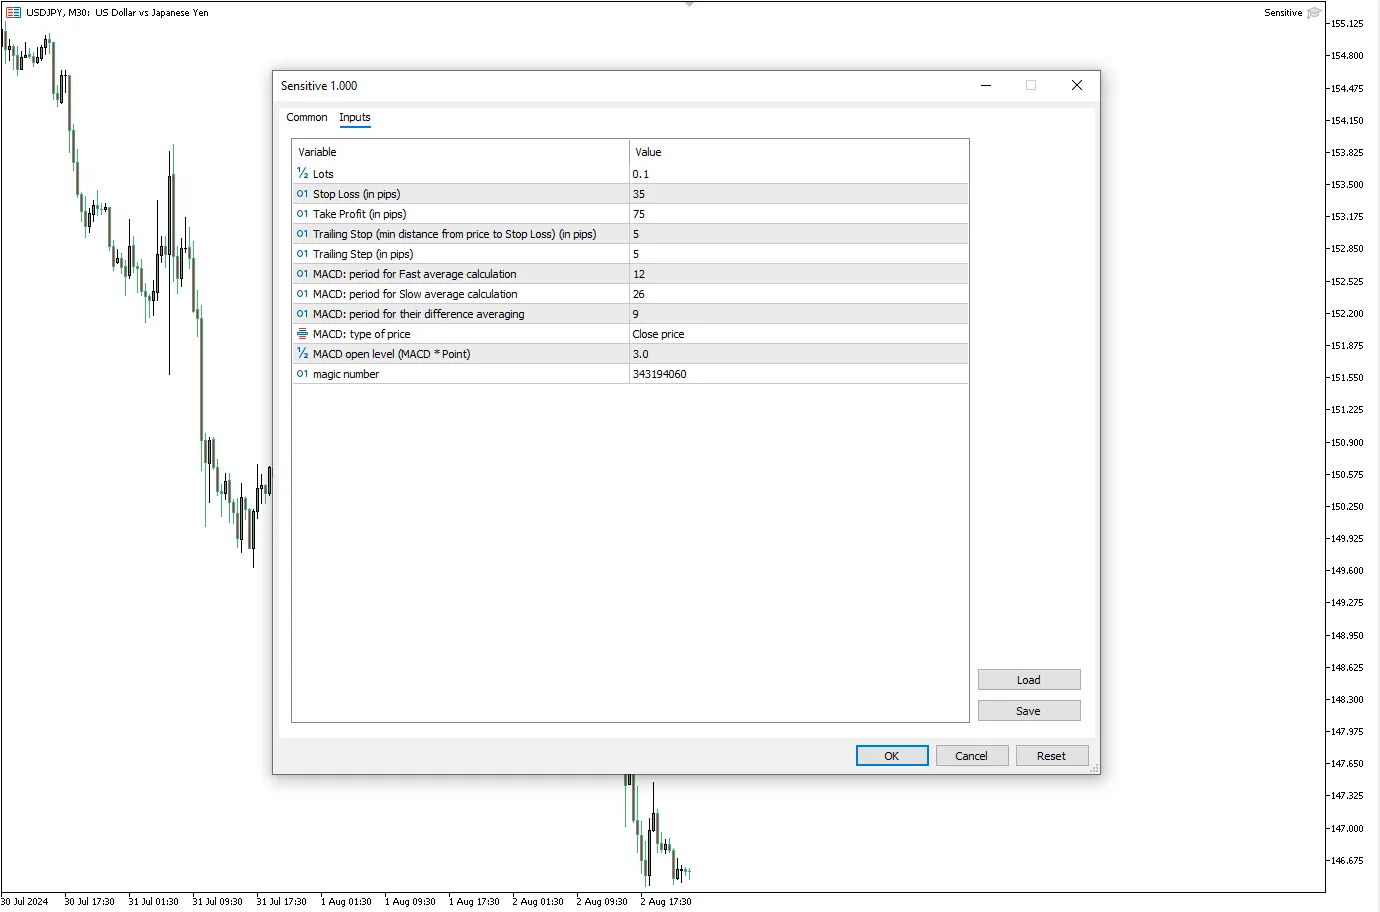Click the Take Profit row integer icon
The image size is (1380, 912).
pyautogui.click(x=302, y=214)
